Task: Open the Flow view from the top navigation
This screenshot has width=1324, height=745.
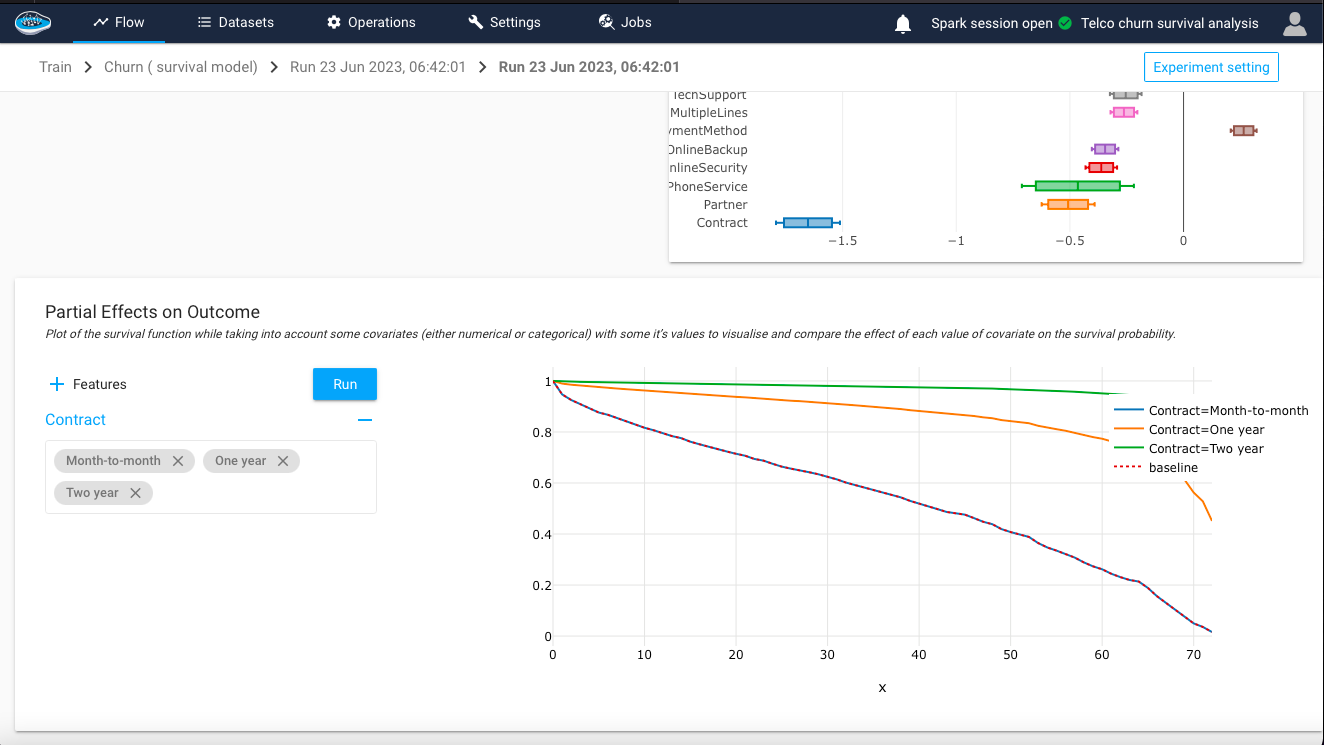Action: click(119, 22)
